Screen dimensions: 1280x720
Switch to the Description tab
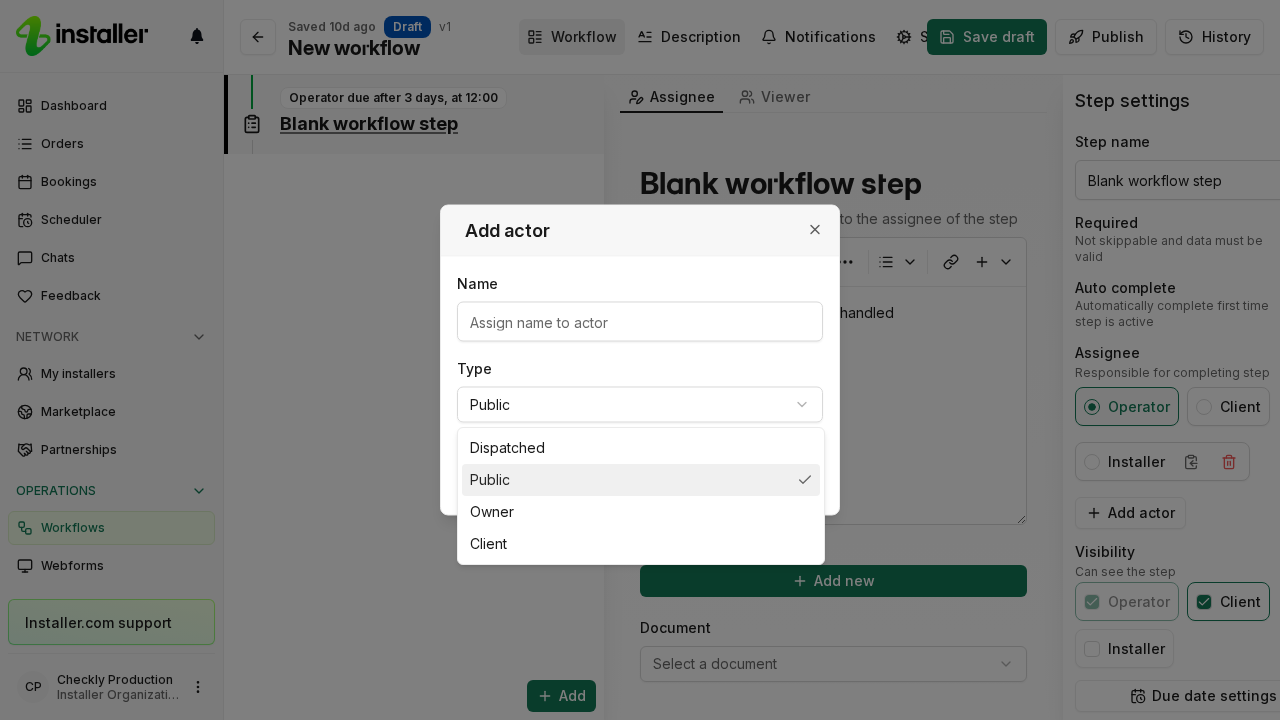tap(689, 37)
